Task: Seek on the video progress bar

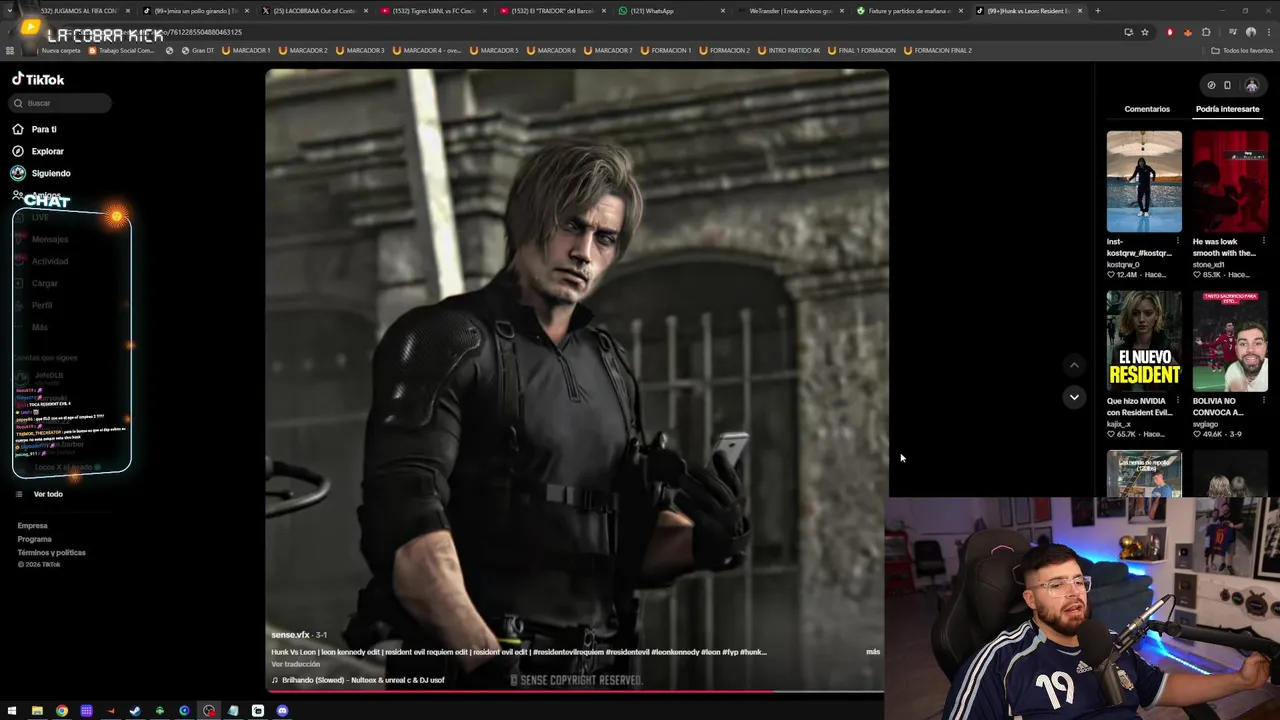Action: [x=575, y=691]
